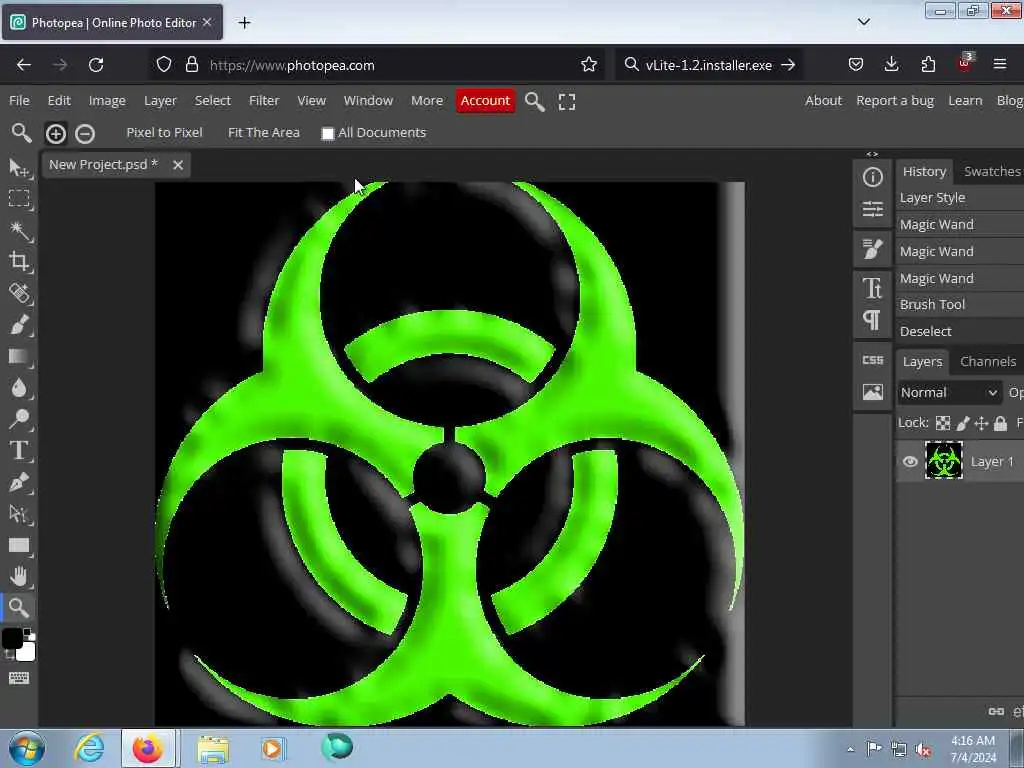Select the Brush tool in toolbar
The width and height of the screenshot is (1024, 768).
click(x=19, y=325)
